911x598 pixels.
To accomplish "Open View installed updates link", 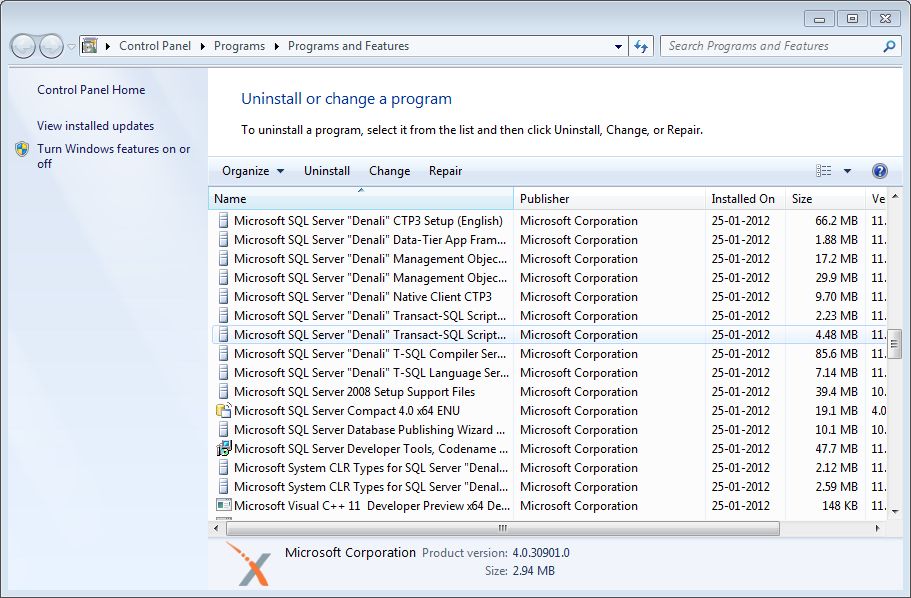I will 95,126.
